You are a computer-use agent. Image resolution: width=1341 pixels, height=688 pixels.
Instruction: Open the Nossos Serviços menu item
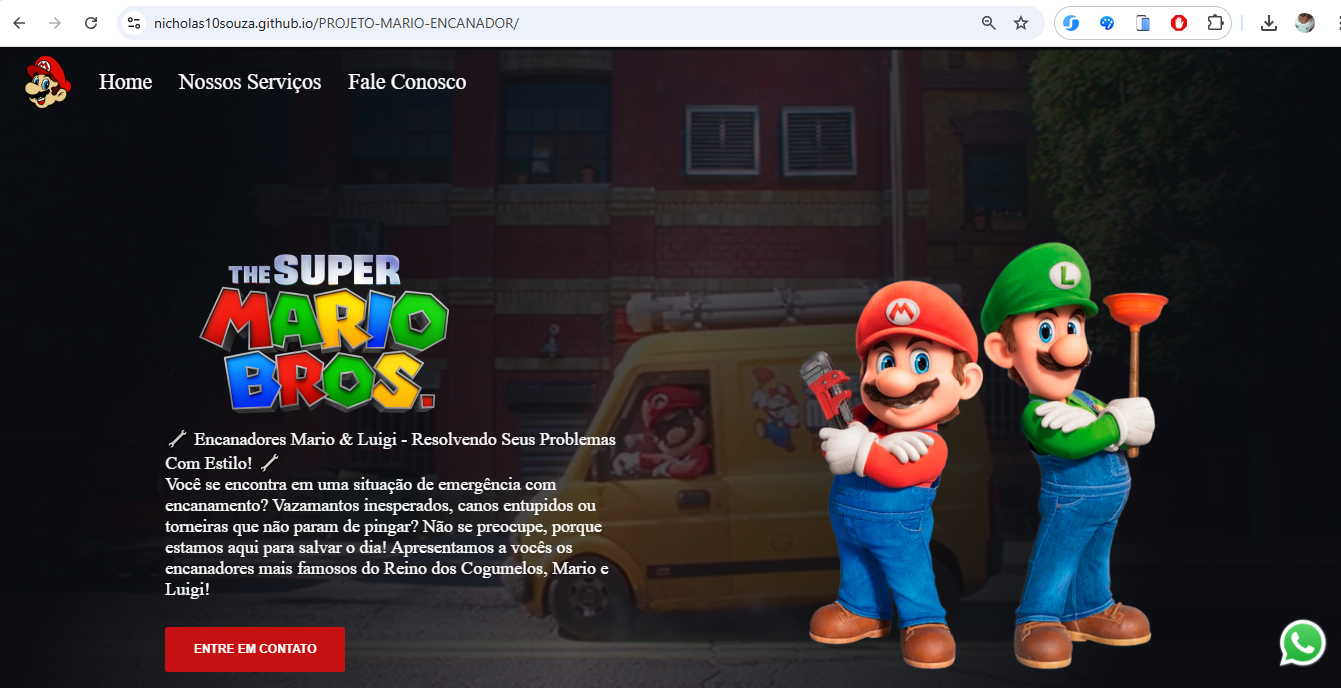click(x=250, y=82)
